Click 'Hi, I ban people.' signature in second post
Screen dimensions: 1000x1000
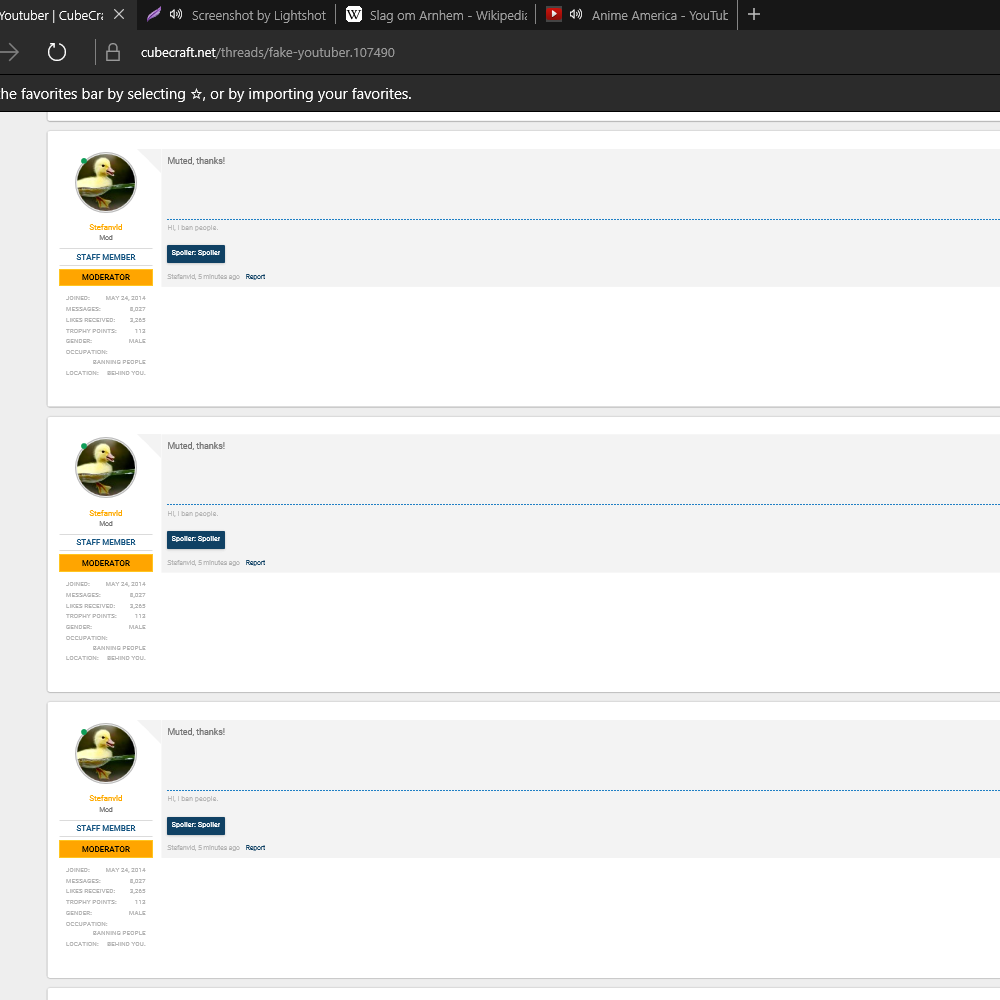tap(193, 513)
